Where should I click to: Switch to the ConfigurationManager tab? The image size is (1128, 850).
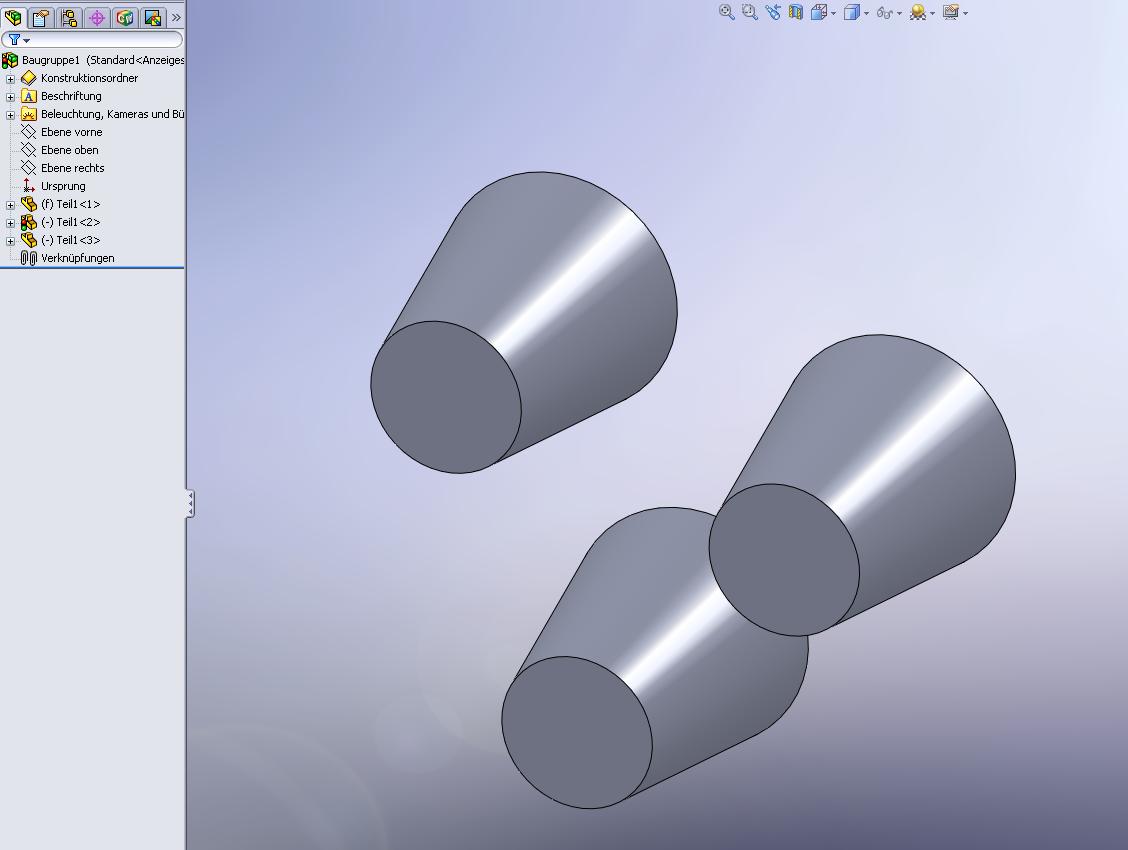click(x=69, y=17)
